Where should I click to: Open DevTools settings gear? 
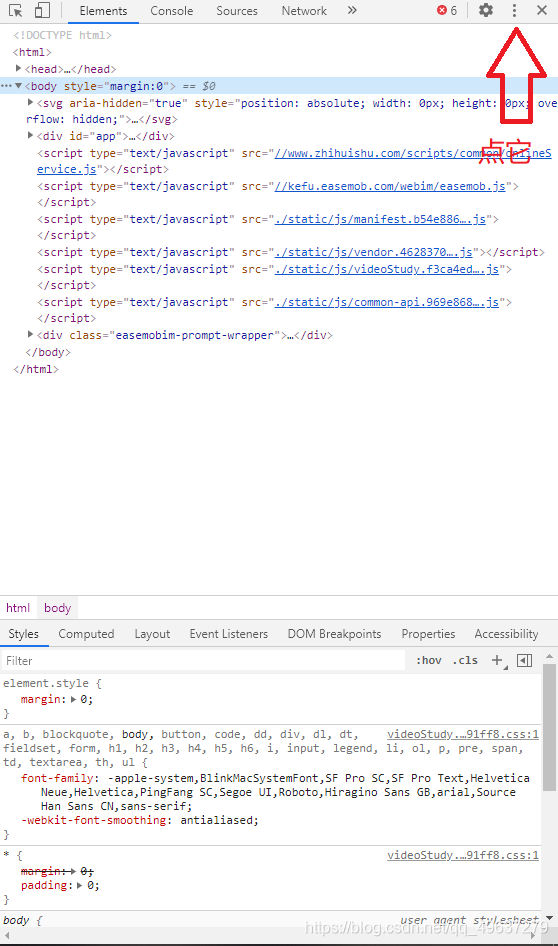[x=486, y=10]
